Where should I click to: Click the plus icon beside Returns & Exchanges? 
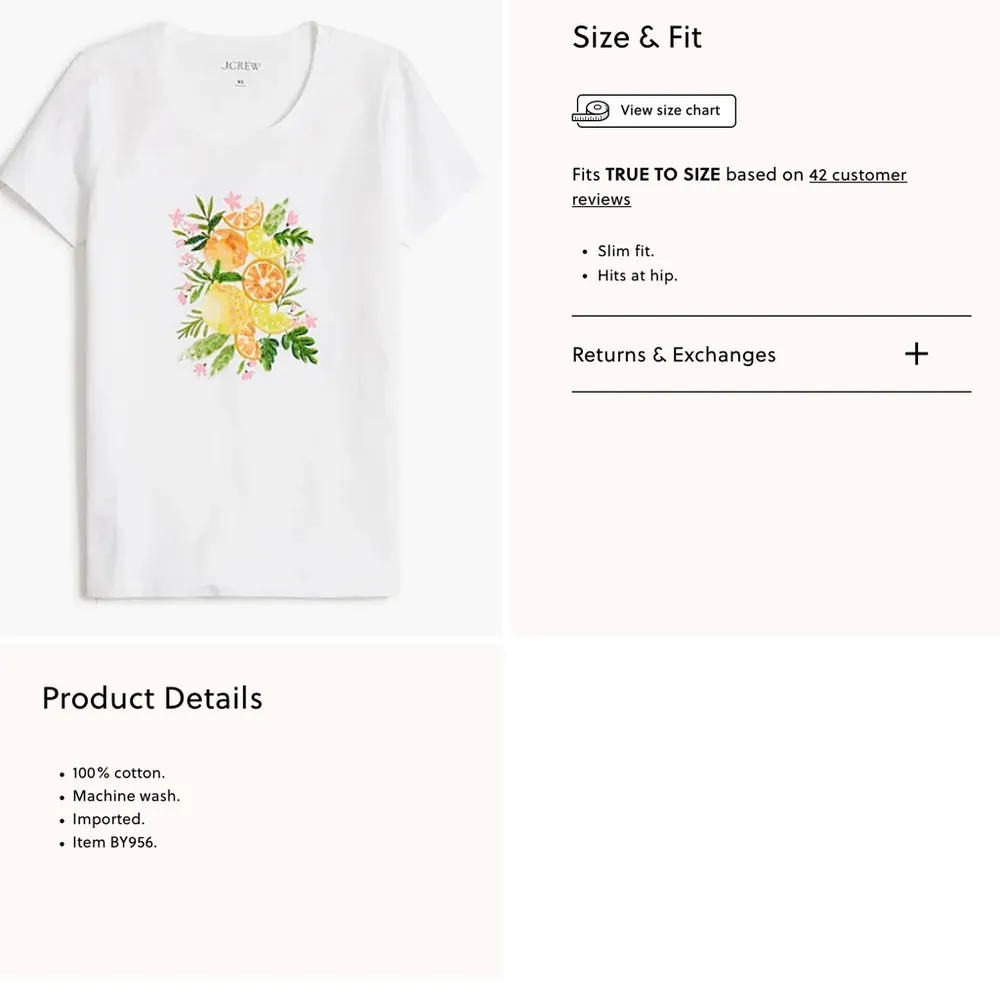click(916, 354)
